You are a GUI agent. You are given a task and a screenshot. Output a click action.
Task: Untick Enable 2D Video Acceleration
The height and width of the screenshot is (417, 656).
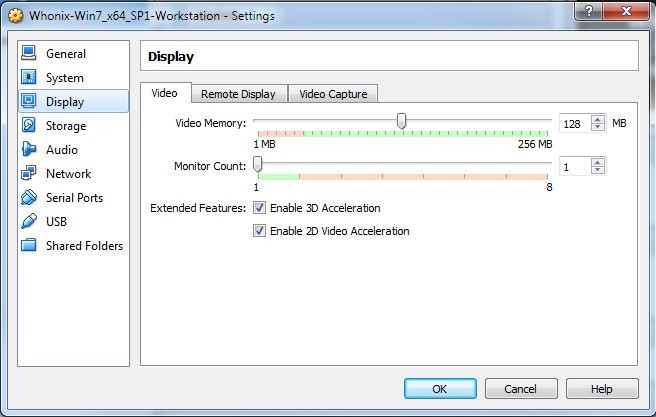click(x=259, y=231)
